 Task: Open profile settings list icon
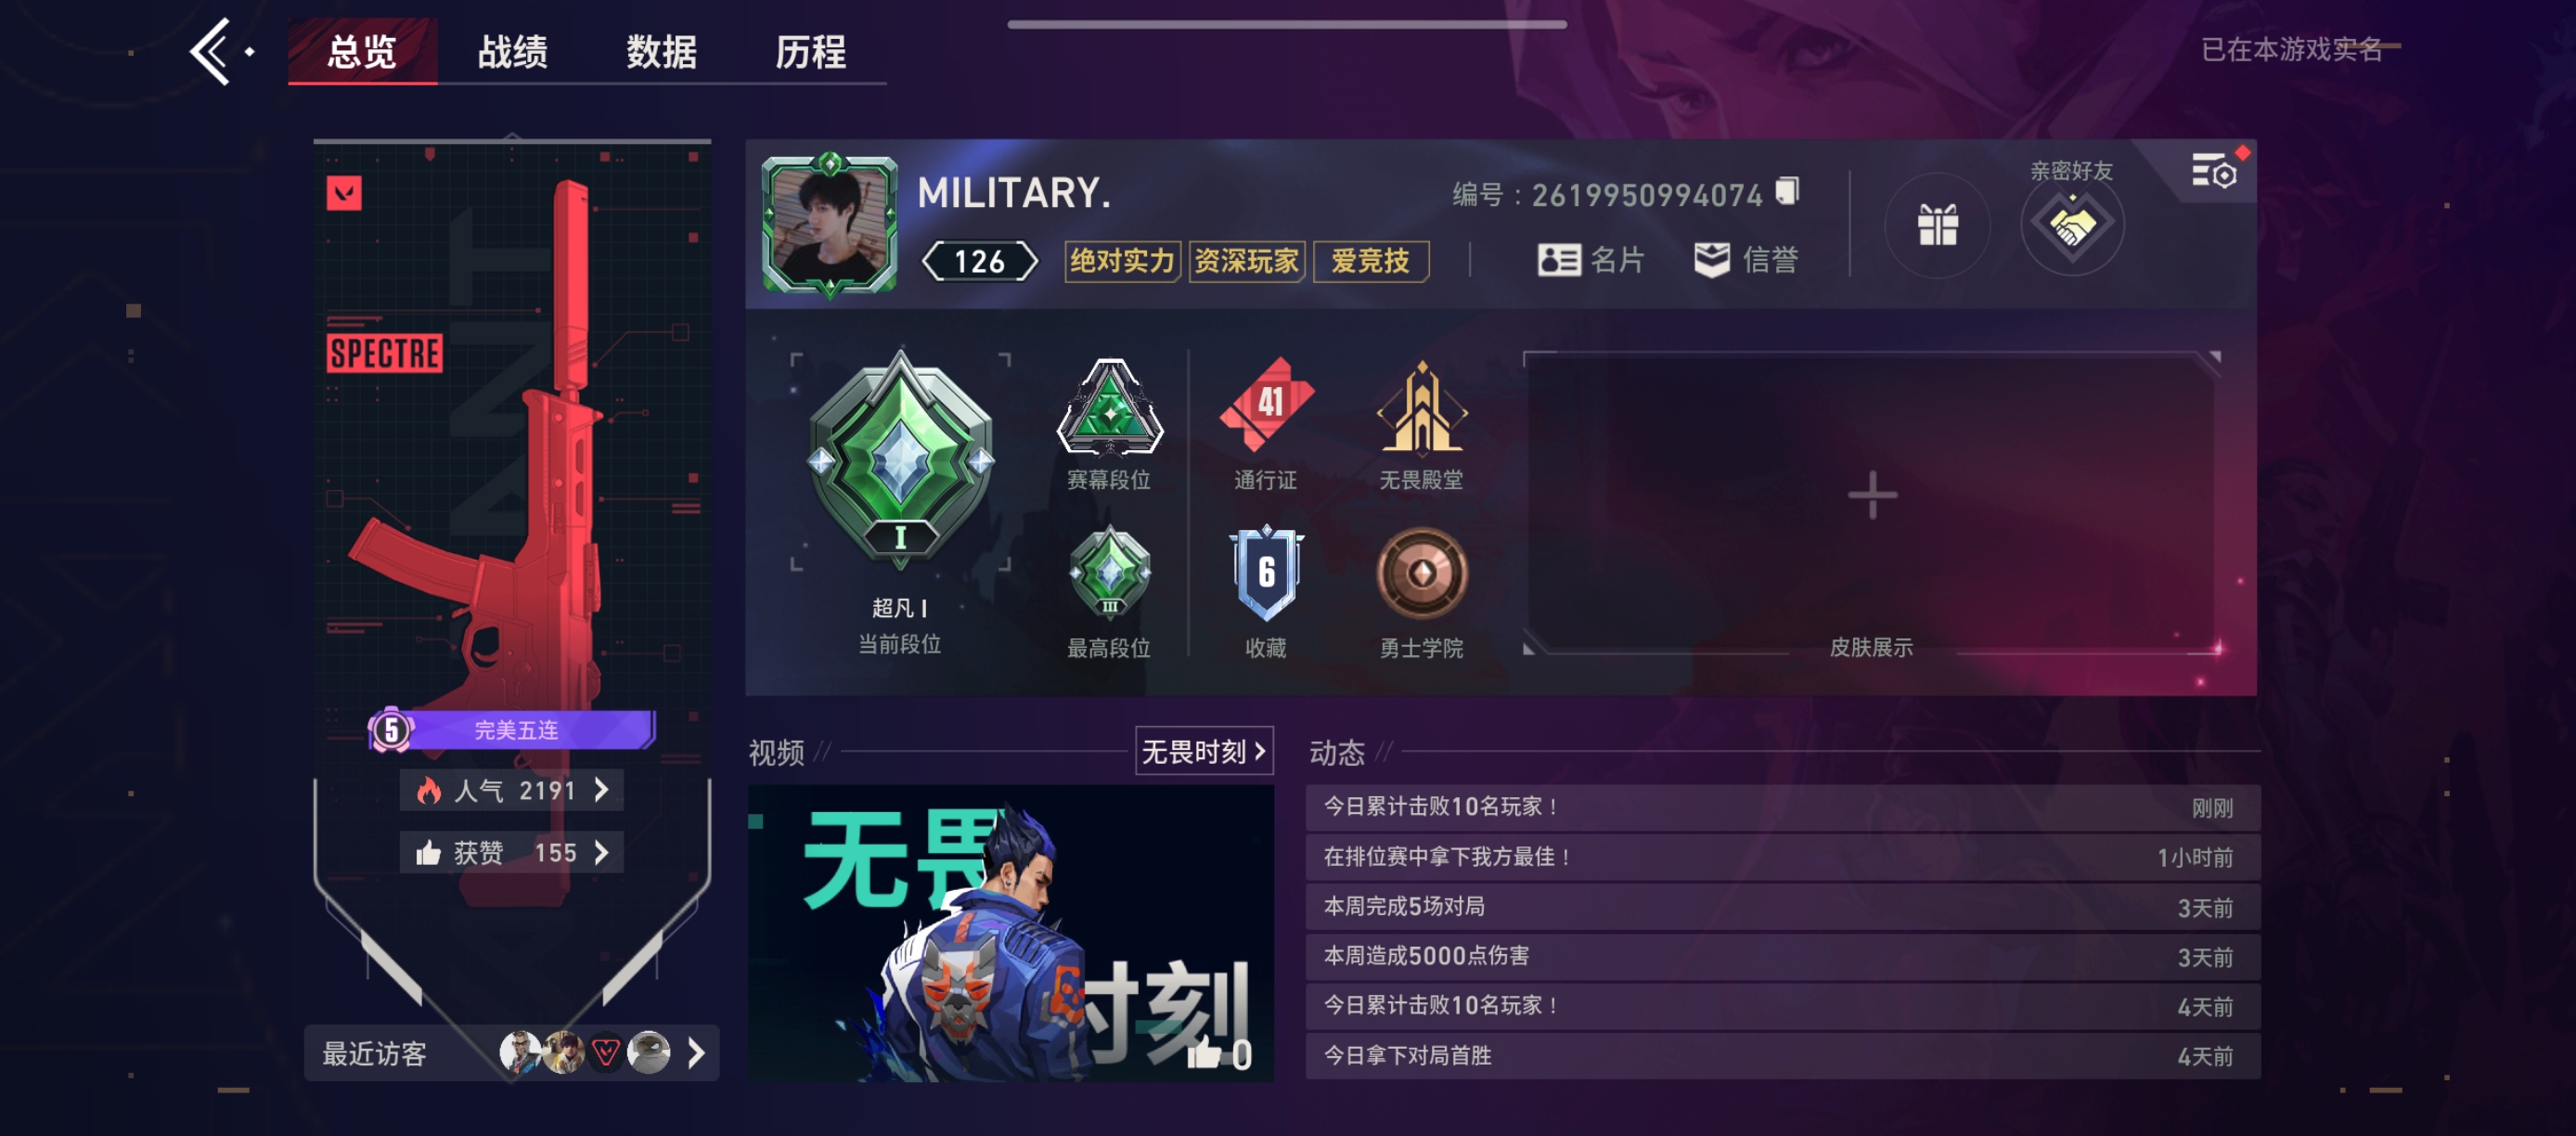pos(2214,173)
